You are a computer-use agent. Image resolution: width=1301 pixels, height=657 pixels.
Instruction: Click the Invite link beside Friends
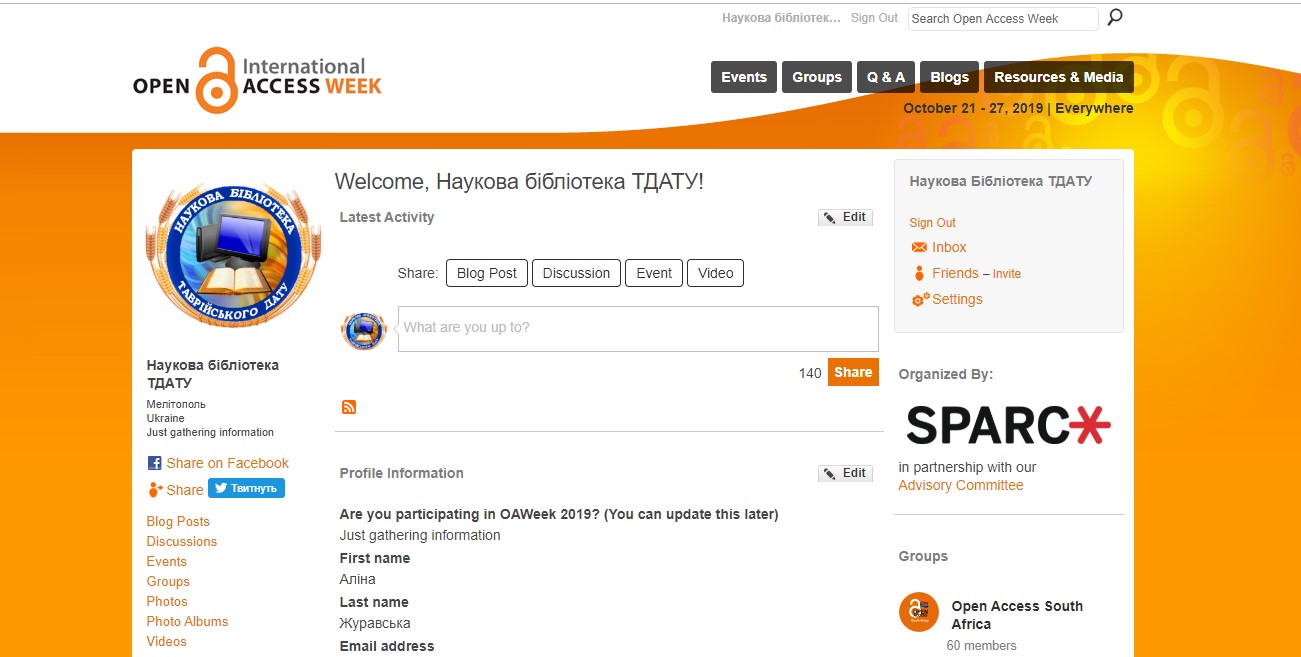tap(1007, 274)
